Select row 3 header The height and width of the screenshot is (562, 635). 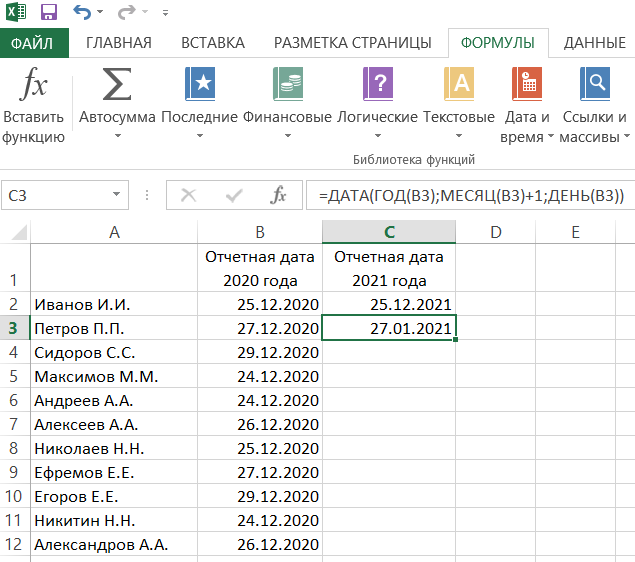(x=15, y=328)
